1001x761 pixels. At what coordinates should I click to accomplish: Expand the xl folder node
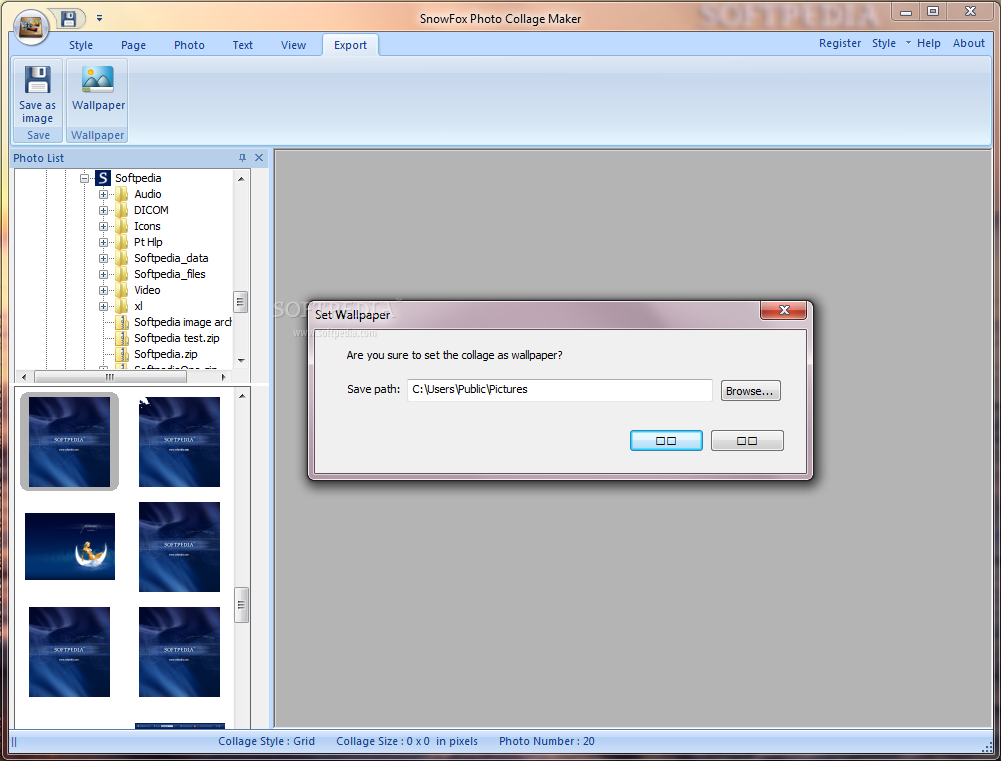[x=103, y=306]
